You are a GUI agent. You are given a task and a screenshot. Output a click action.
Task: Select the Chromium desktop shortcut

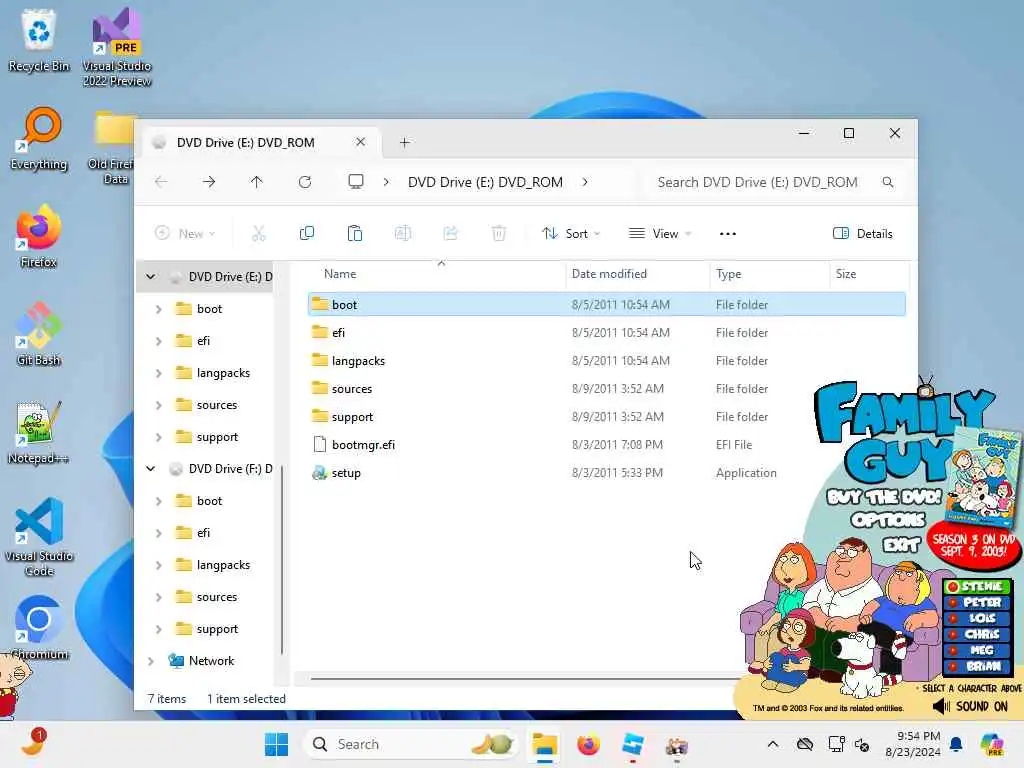point(39,628)
